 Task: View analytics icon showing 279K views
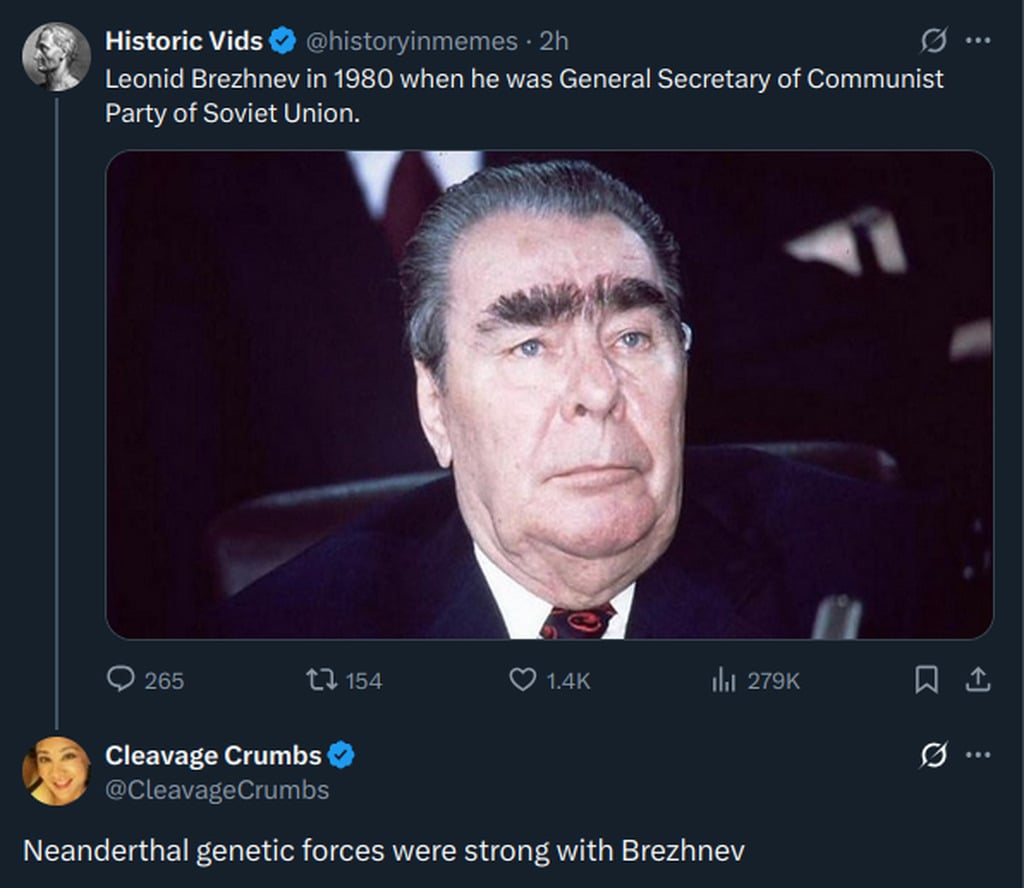pyautogui.click(x=724, y=680)
